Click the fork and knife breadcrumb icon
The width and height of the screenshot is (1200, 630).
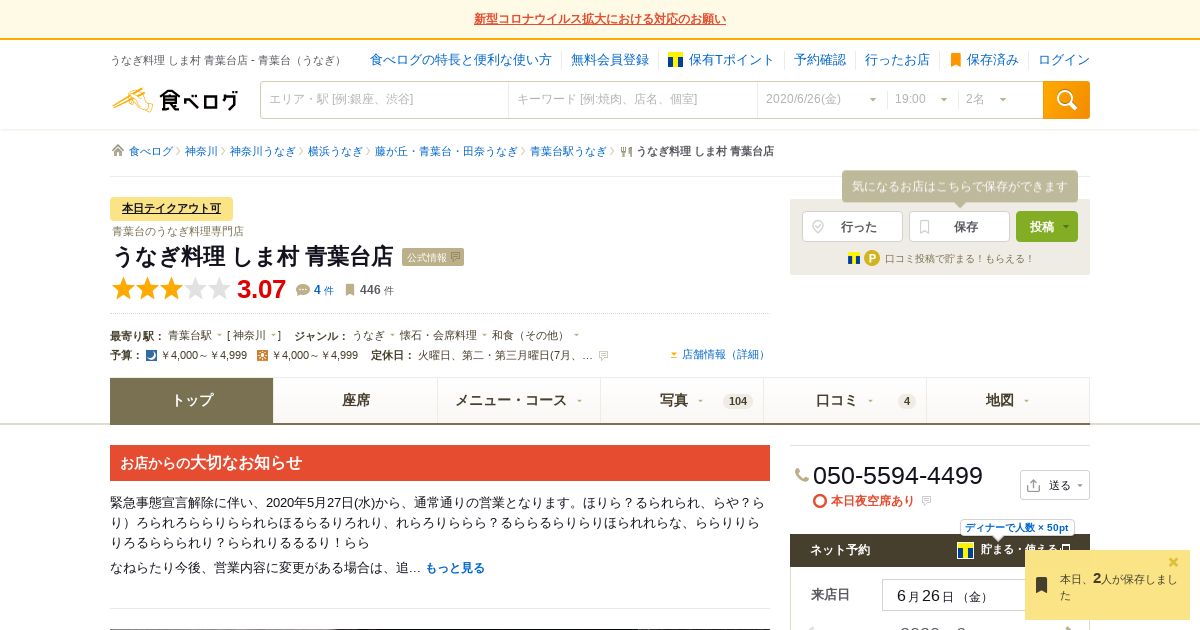pos(626,151)
